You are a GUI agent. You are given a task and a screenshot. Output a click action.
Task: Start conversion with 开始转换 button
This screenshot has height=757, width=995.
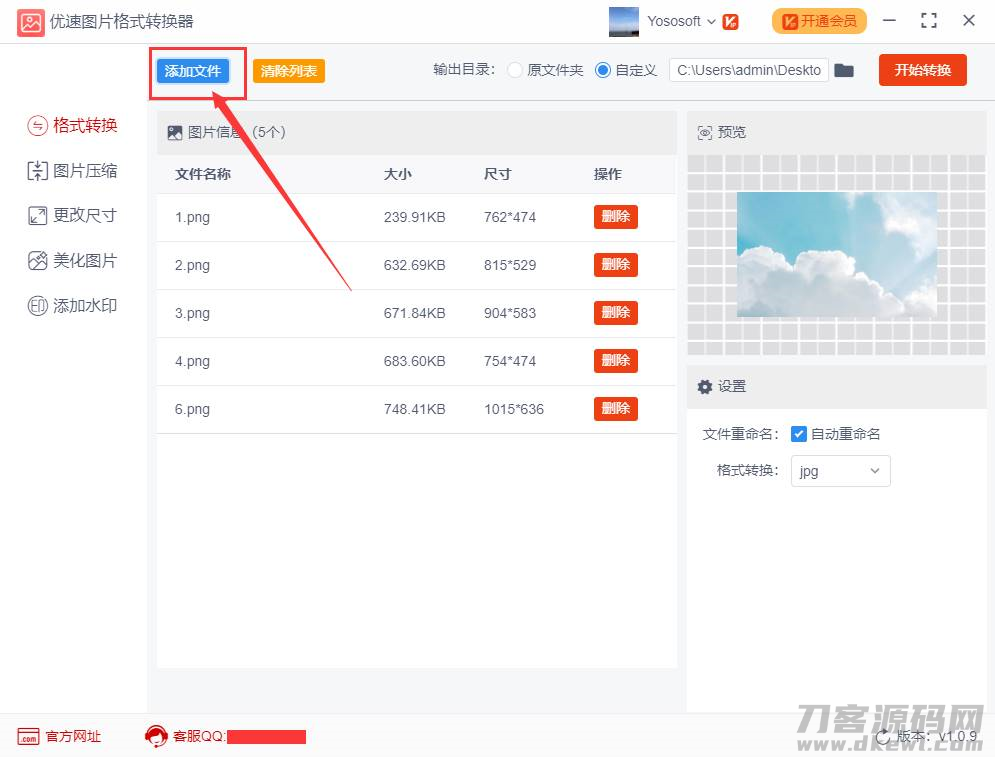923,70
